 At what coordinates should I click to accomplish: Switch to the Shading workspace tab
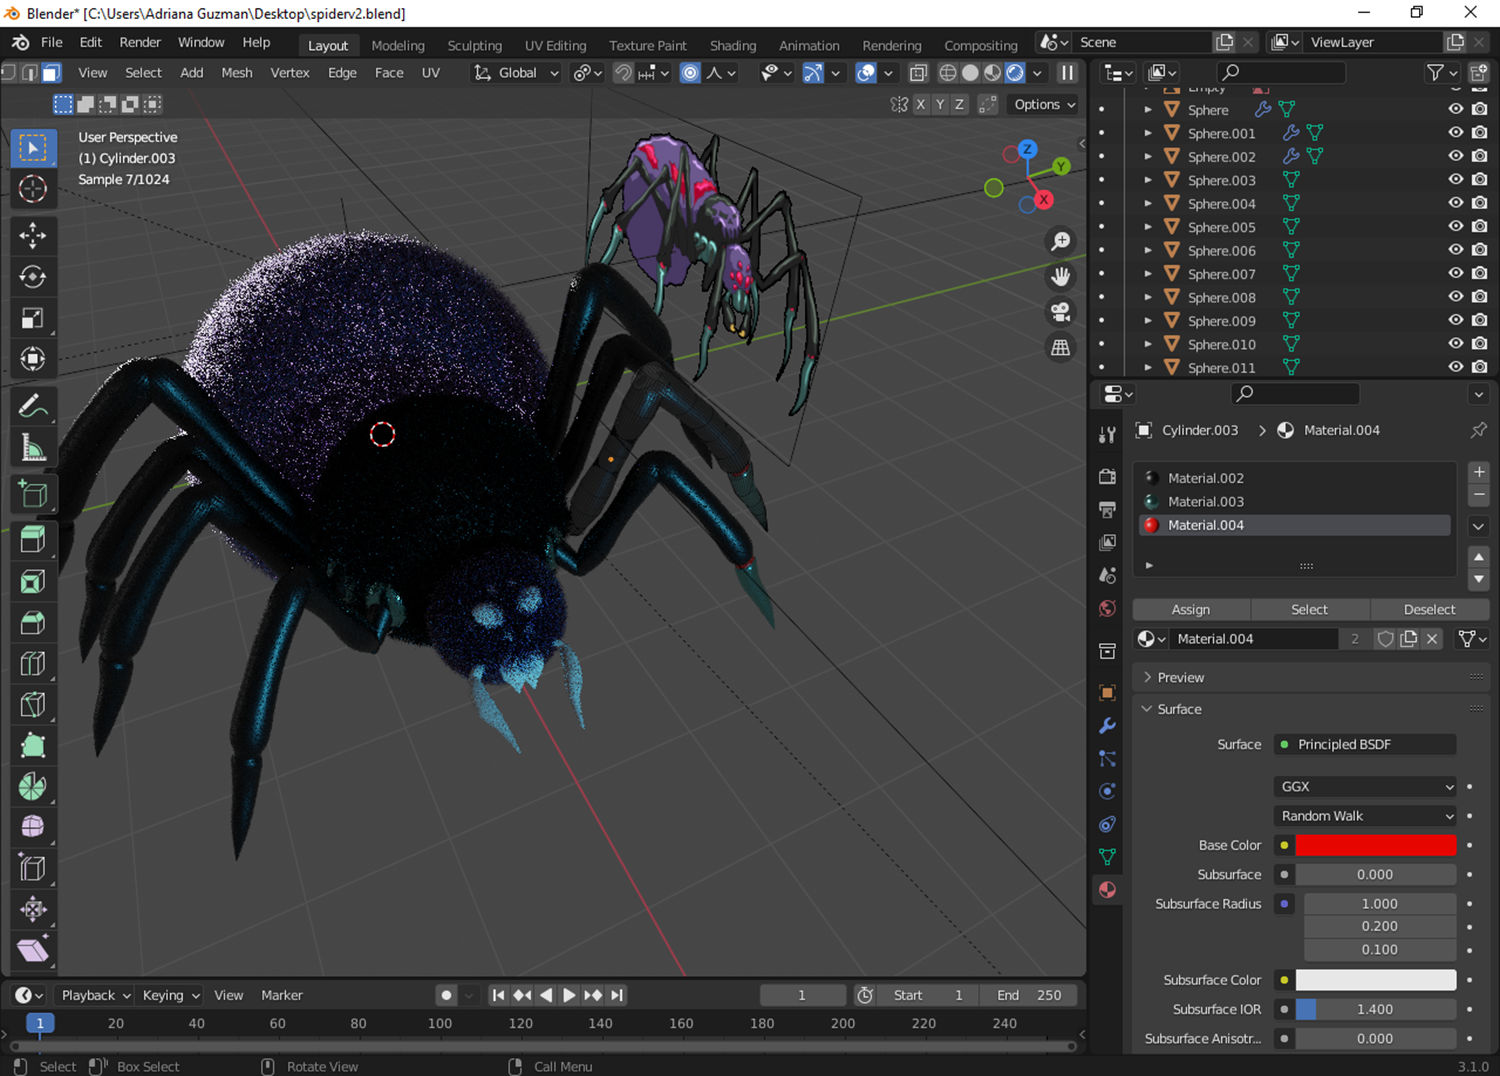[733, 45]
